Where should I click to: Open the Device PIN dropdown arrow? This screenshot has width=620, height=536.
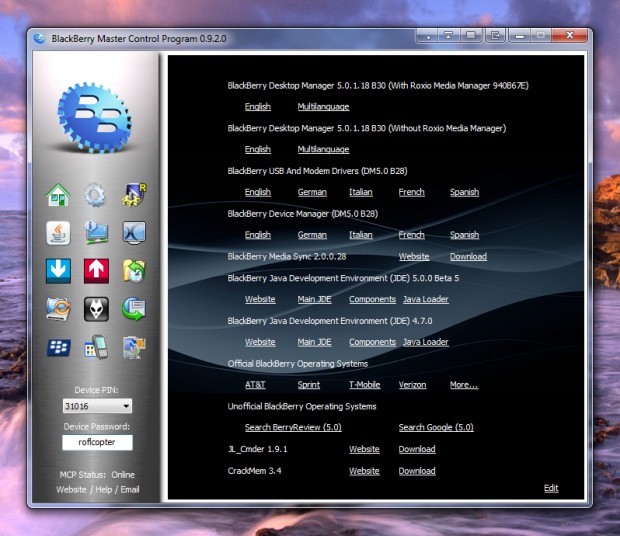(126, 406)
